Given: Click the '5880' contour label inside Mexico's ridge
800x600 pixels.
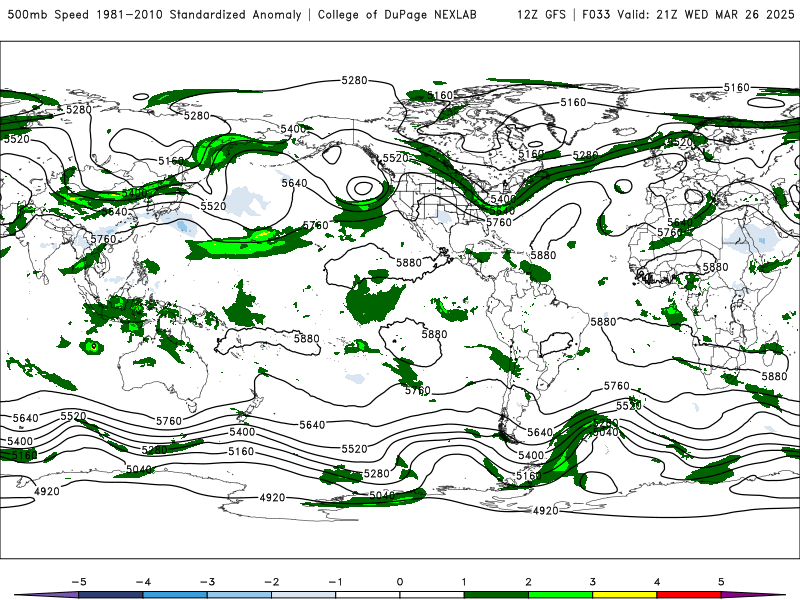Looking at the screenshot, I should [x=409, y=262].
